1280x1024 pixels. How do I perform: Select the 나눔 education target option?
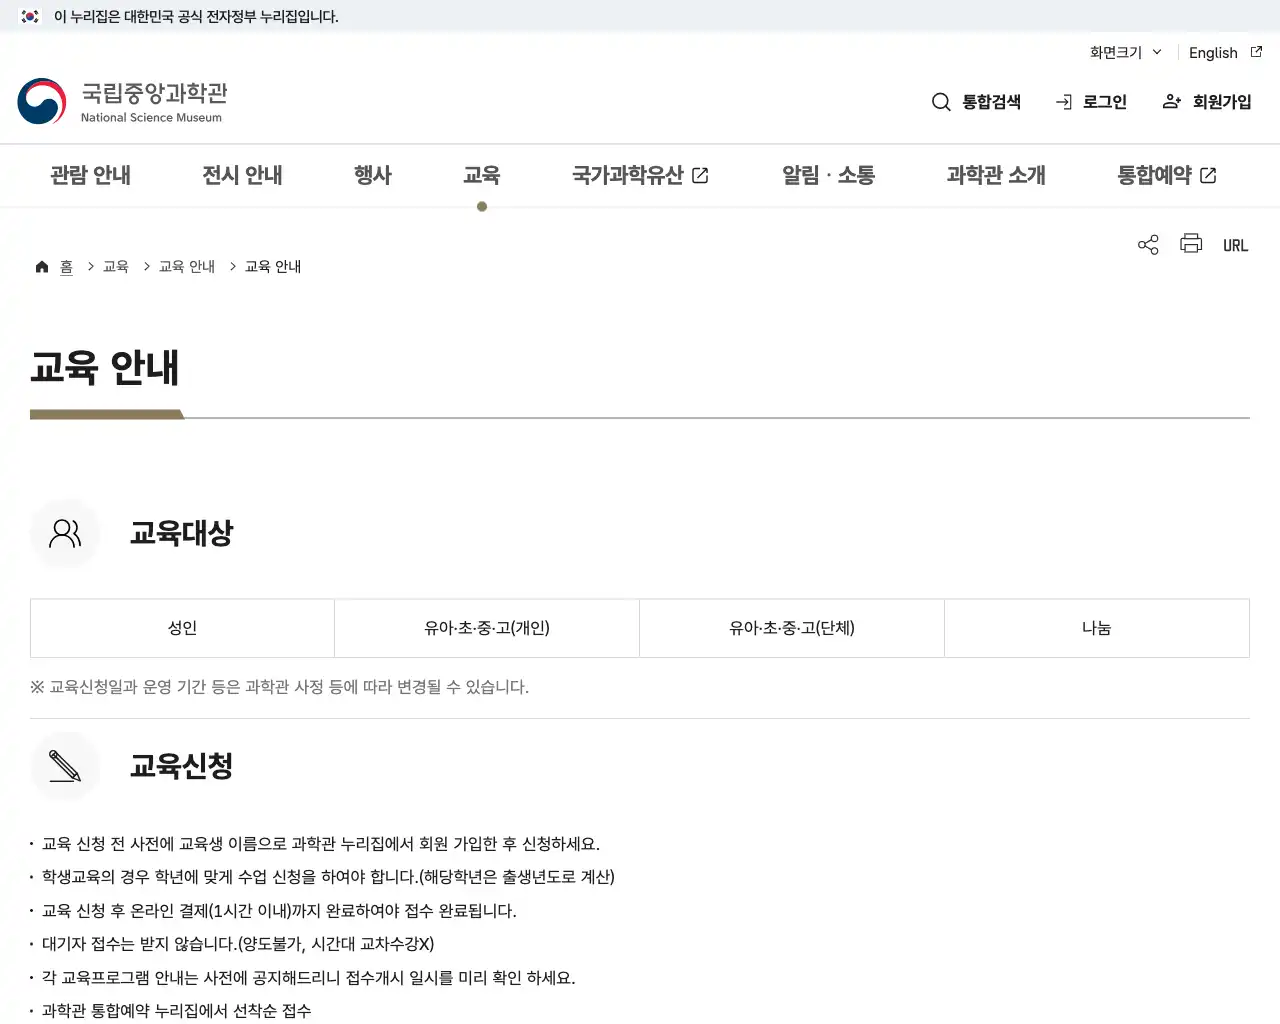(1097, 628)
